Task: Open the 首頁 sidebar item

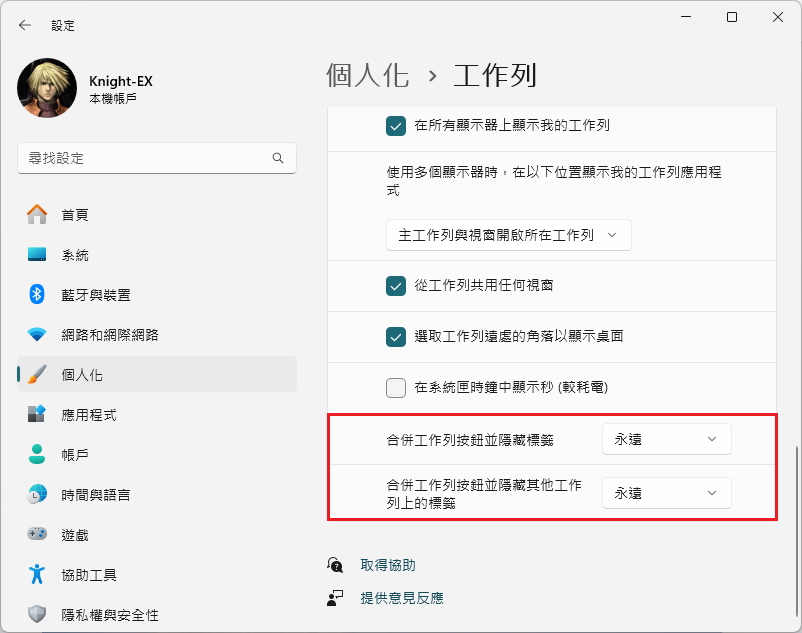Action: pyautogui.click(x=157, y=215)
